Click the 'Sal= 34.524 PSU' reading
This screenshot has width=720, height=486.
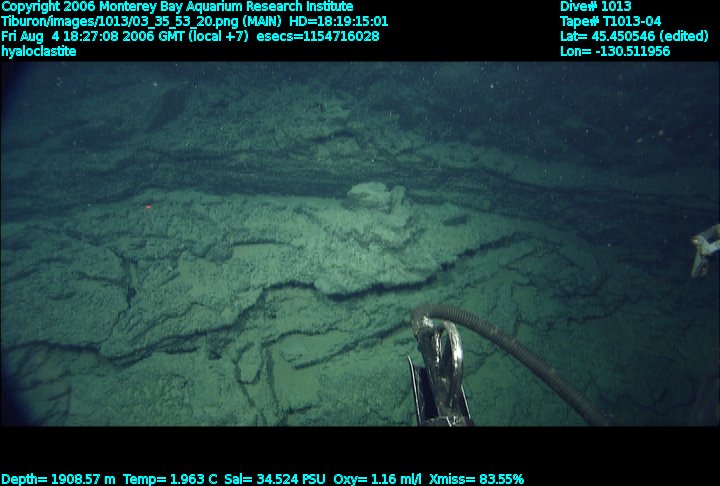point(275,479)
